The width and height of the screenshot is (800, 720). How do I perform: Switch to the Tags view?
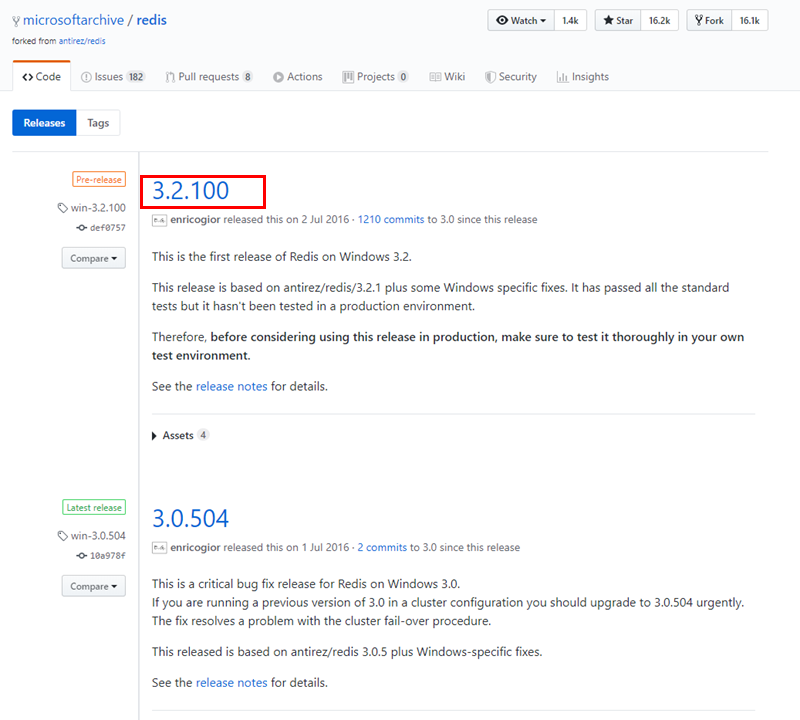coord(98,123)
